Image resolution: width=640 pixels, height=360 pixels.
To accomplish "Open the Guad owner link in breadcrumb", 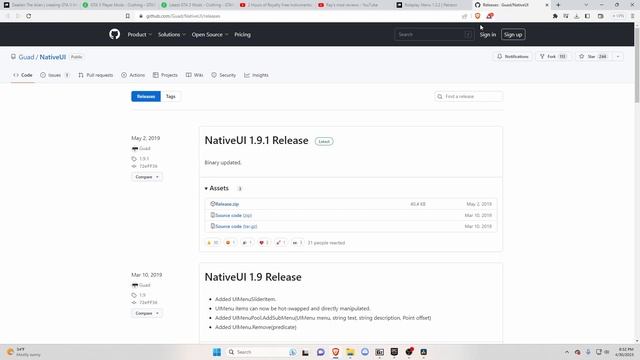I will point(26,57).
